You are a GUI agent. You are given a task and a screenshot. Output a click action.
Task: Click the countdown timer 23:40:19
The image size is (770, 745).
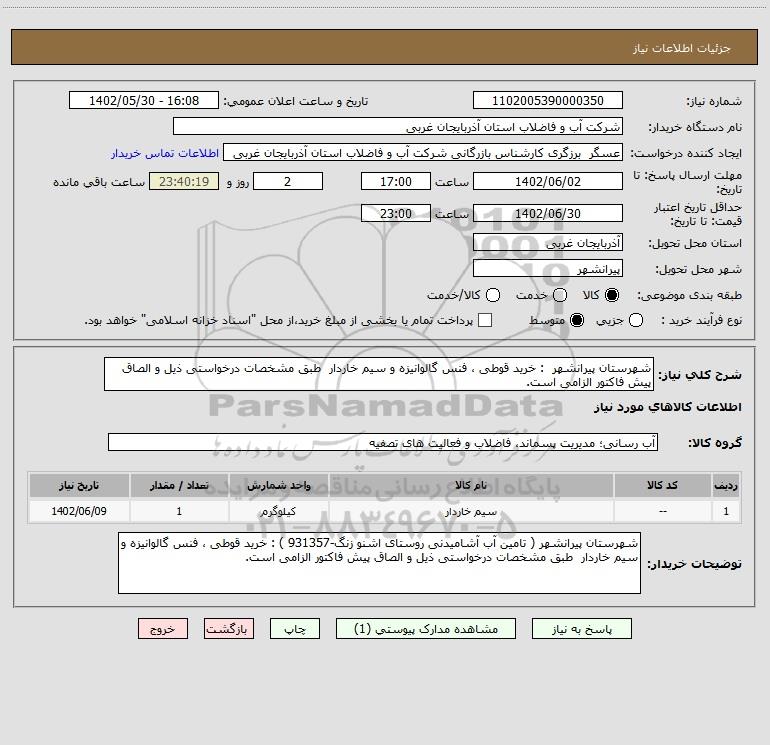pos(184,181)
